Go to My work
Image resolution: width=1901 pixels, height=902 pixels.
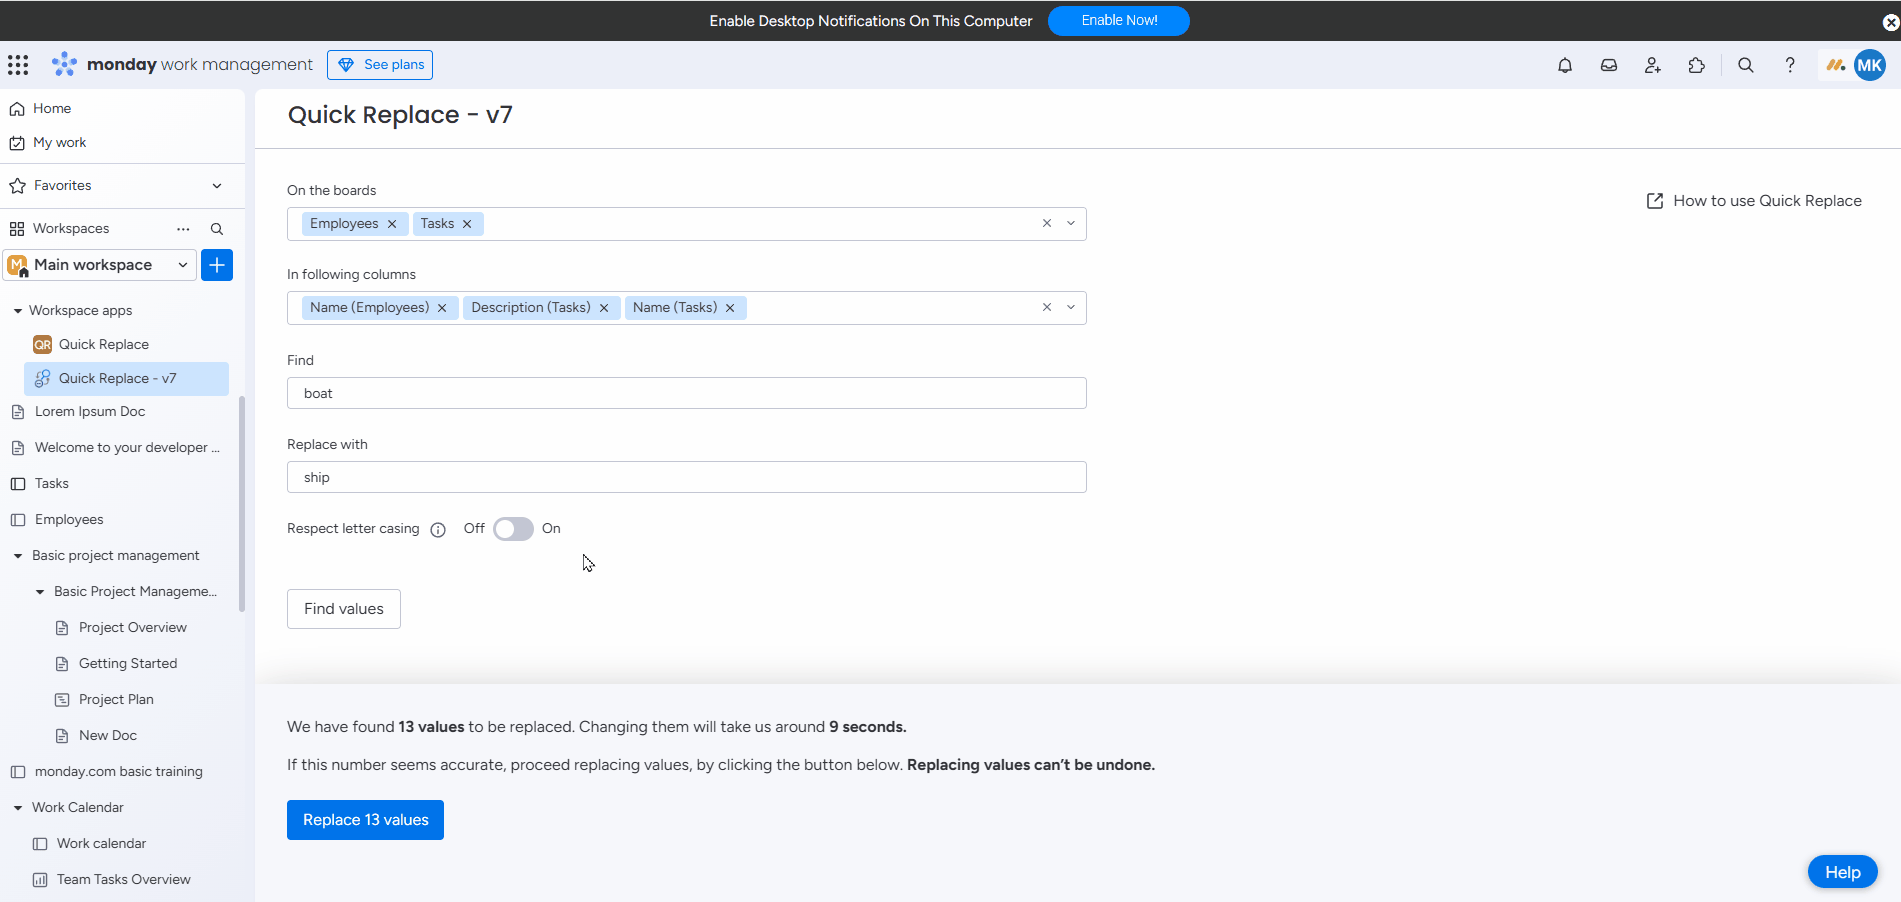[59, 143]
